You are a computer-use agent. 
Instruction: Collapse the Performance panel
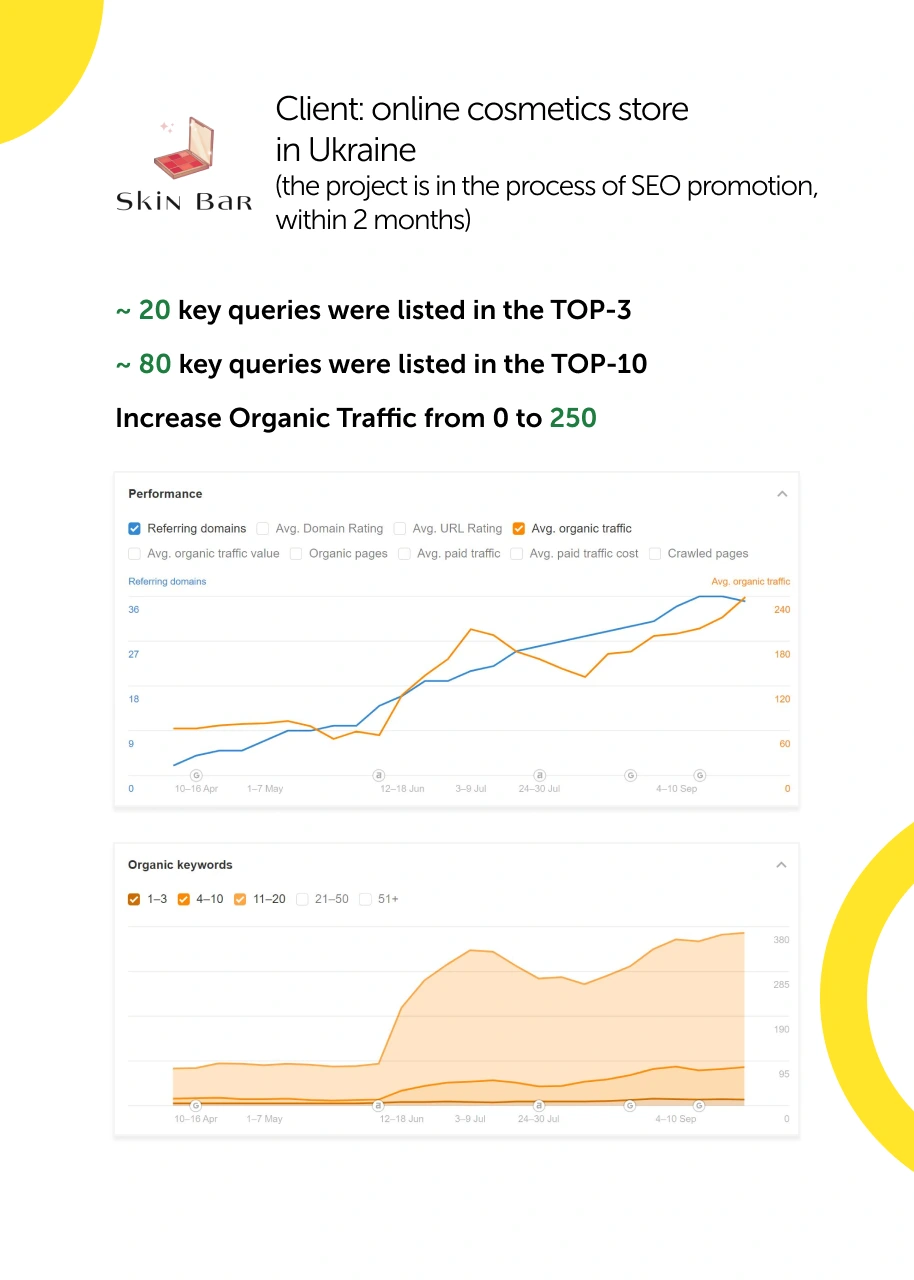(782, 494)
